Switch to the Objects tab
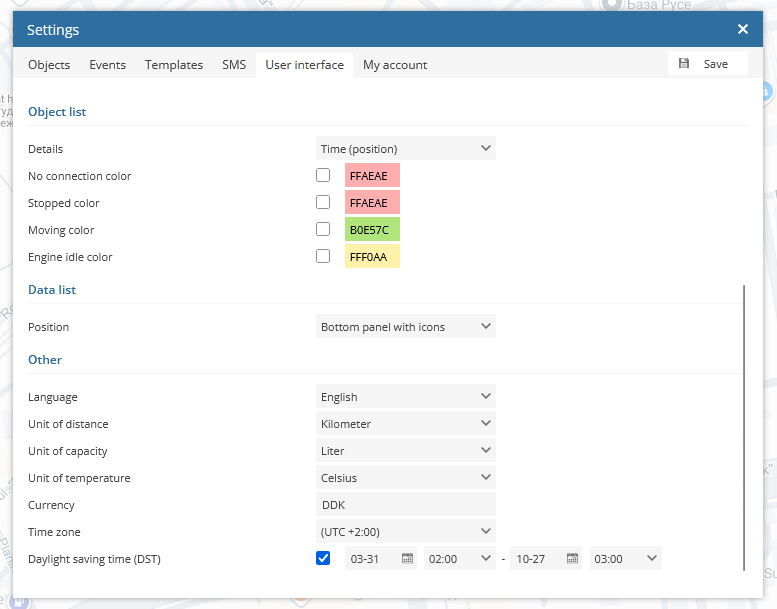 [49, 65]
